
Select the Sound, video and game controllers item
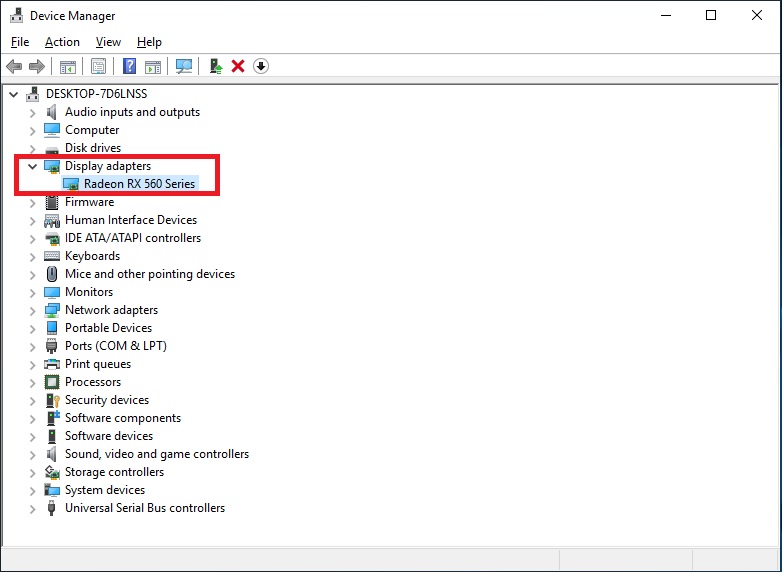pos(156,454)
